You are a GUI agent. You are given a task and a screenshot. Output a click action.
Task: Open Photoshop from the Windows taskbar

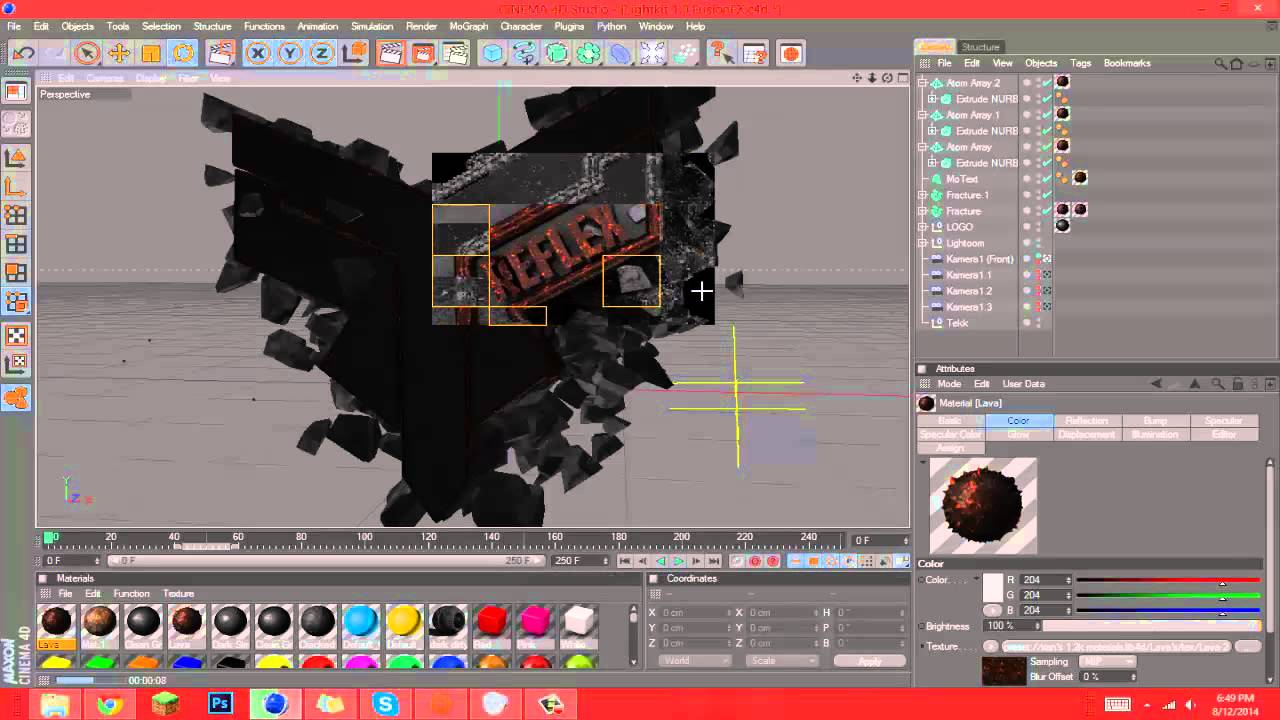219,704
